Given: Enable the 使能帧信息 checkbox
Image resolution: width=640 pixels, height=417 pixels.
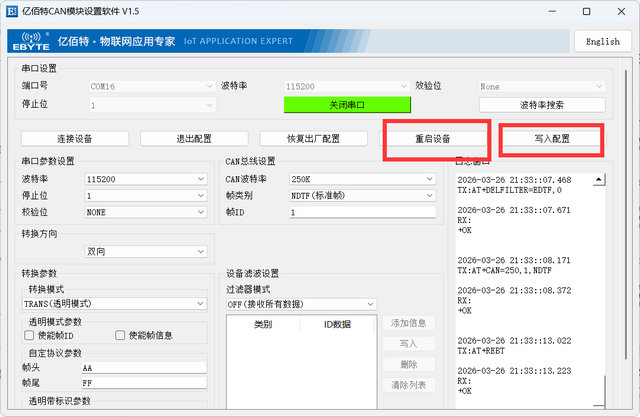Looking at the screenshot, I should coord(120,335).
